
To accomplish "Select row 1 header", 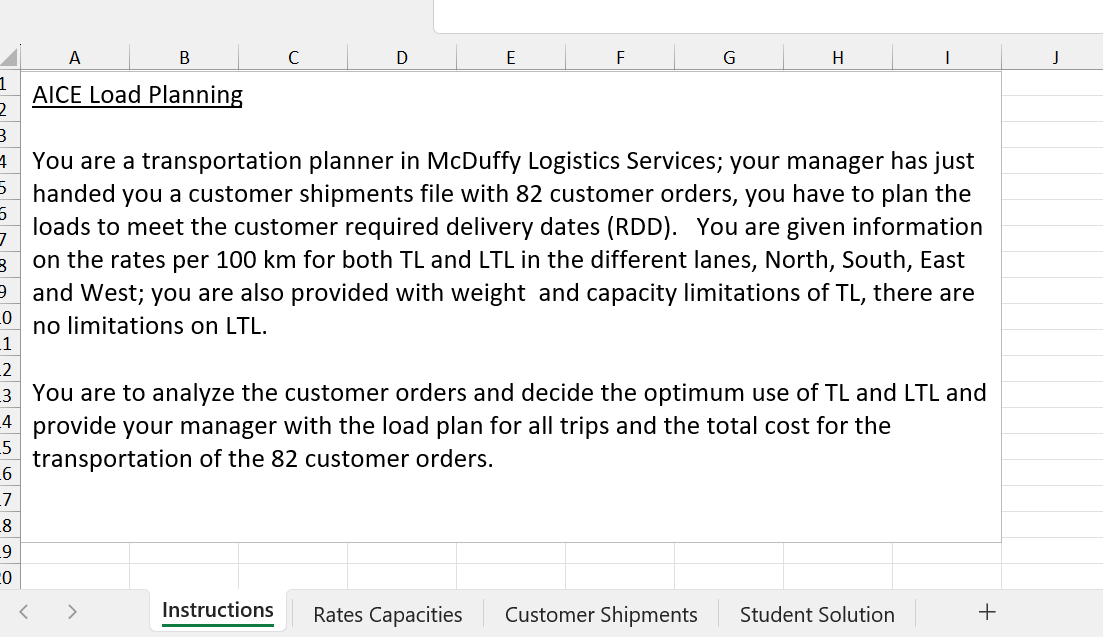I will point(10,82).
